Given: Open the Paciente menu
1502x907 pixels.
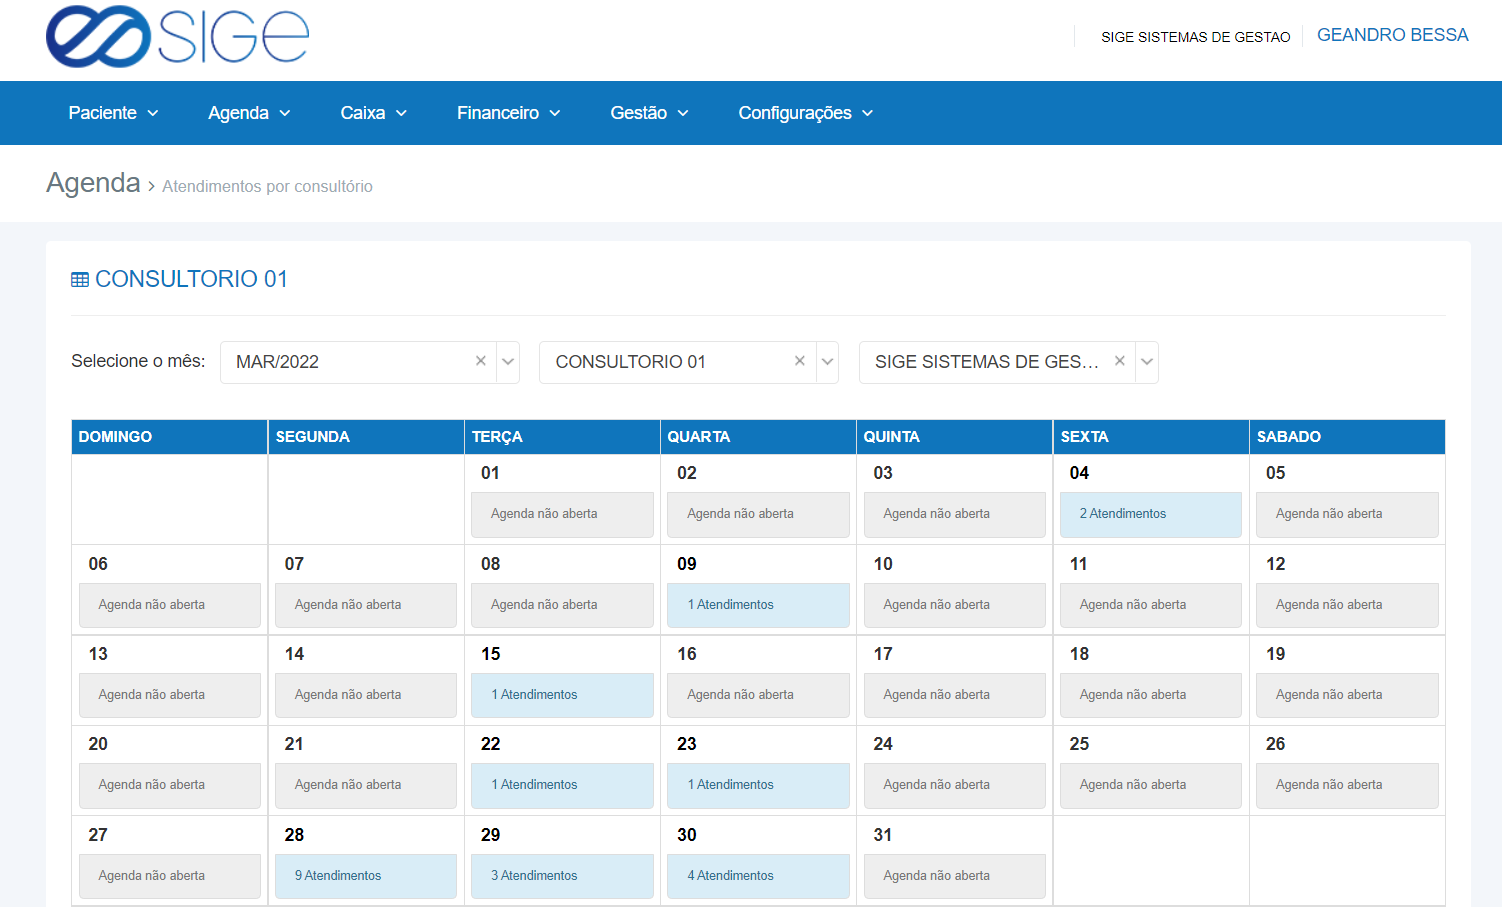Looking at the screenshot, I should (113, 113).
